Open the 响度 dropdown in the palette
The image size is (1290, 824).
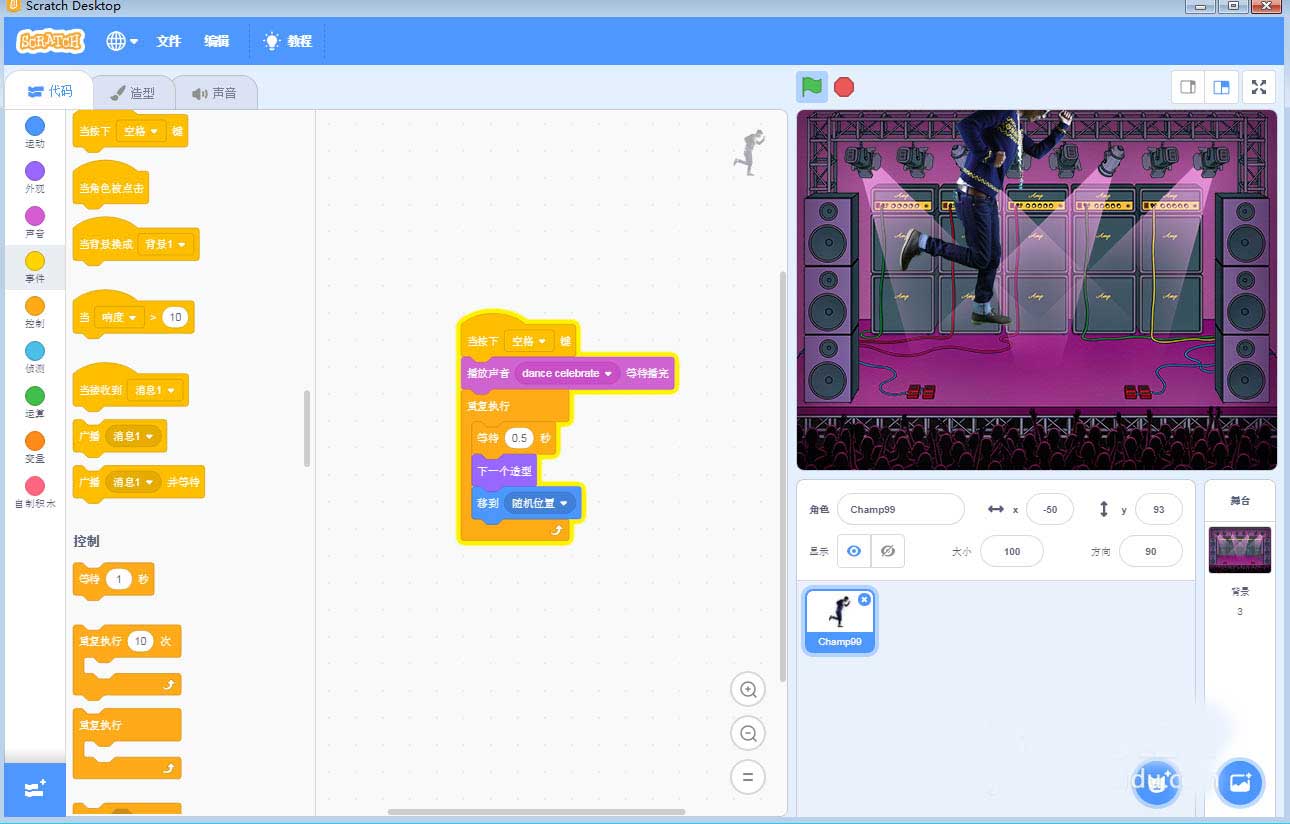118,317
